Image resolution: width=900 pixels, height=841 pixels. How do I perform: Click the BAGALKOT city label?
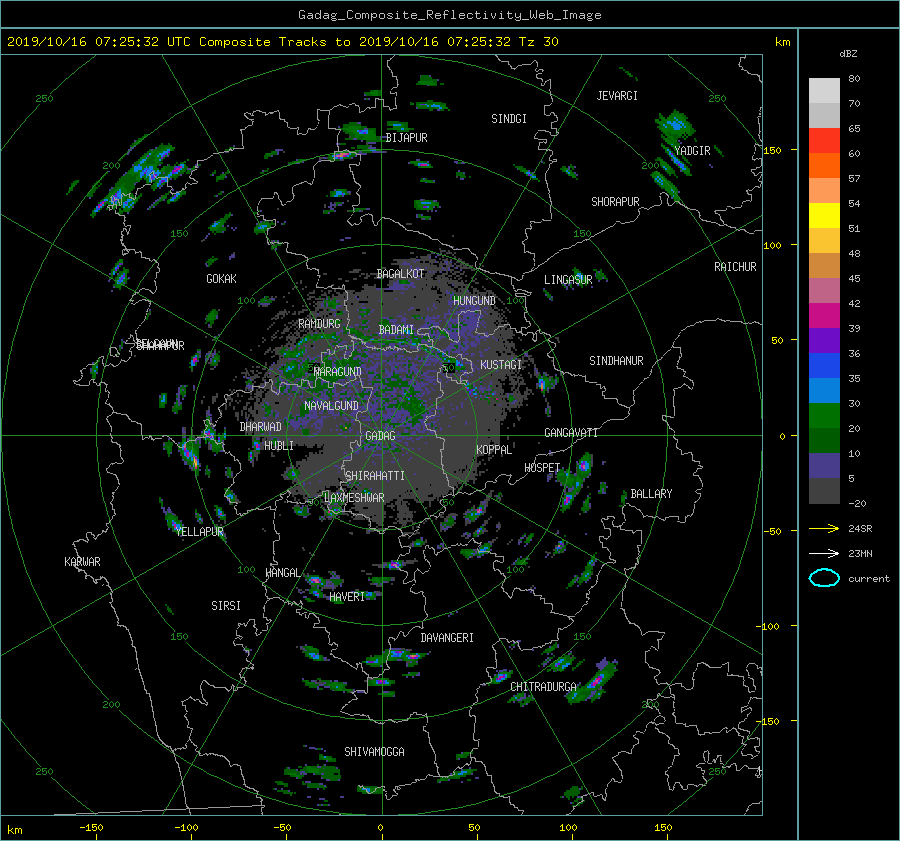tap(400, 274)
